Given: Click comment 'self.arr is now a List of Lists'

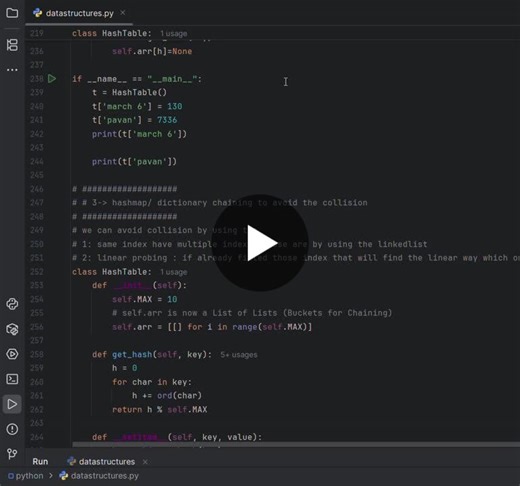Looking at the screenshot, I should click(x=252, y=313).
